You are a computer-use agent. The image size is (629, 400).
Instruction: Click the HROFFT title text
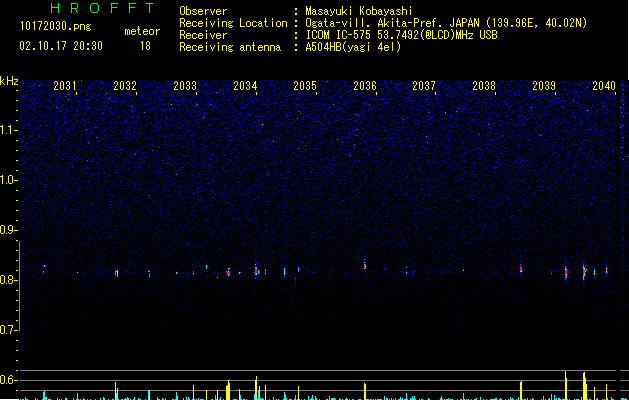(102, 8)
